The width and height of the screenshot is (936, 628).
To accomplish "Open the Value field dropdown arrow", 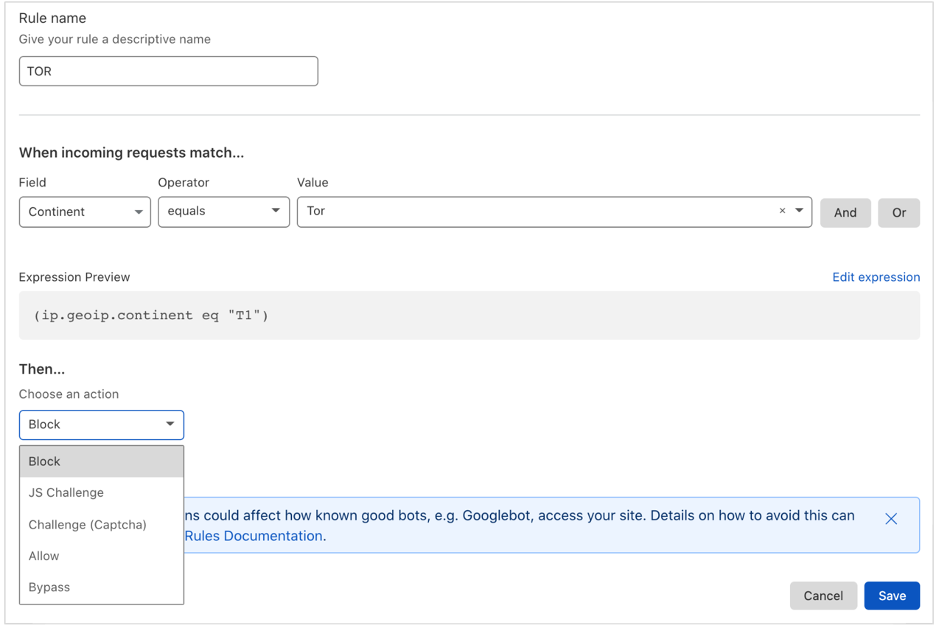I will point(798,211).
